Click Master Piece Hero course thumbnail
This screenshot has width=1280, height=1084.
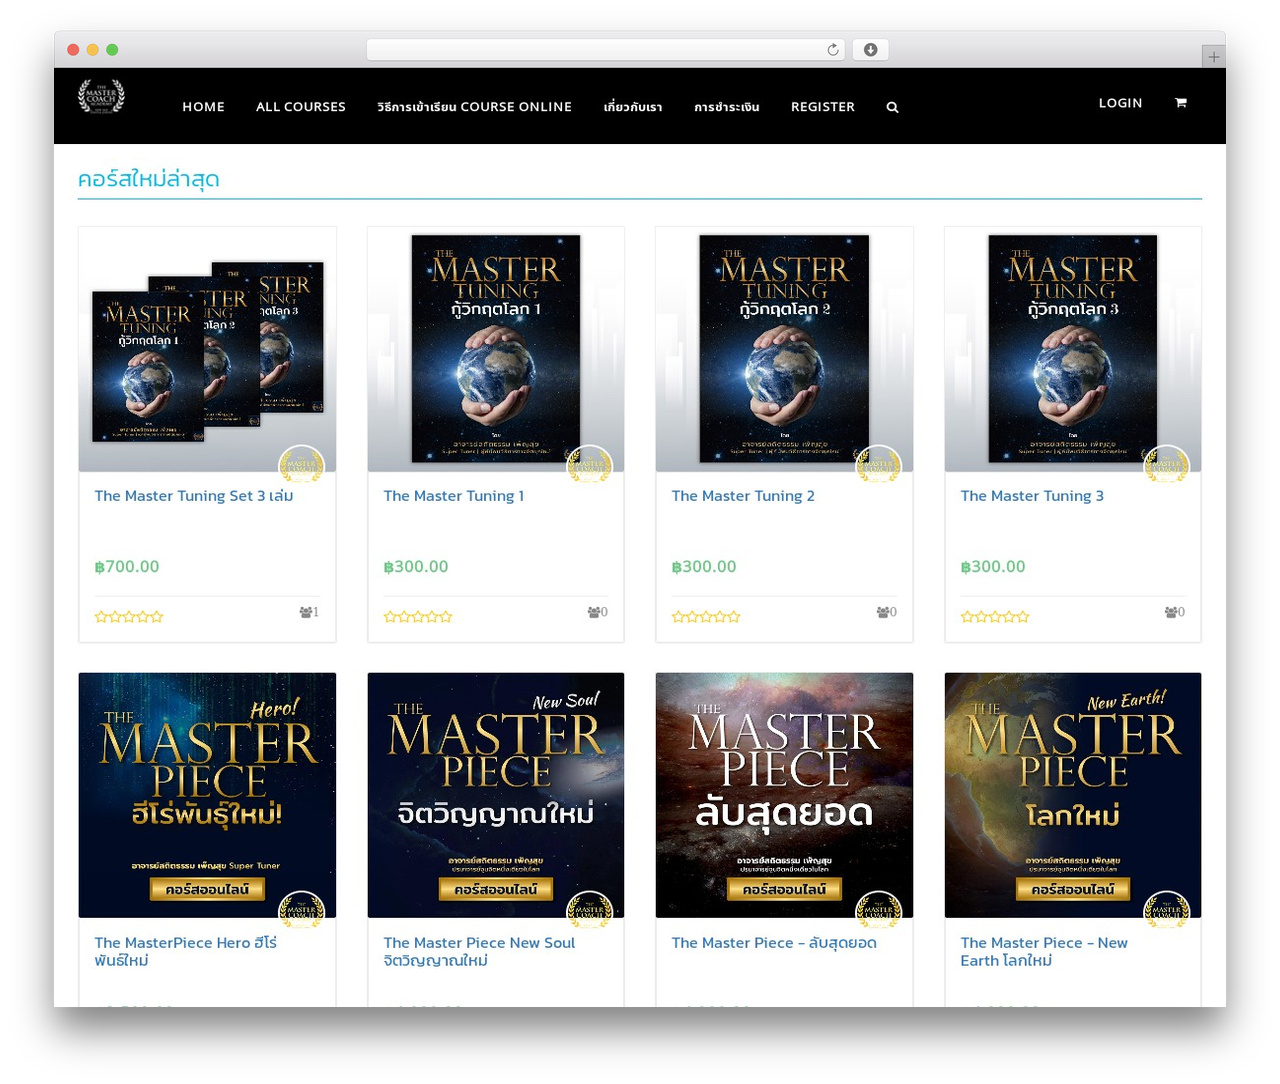[207, 795]
